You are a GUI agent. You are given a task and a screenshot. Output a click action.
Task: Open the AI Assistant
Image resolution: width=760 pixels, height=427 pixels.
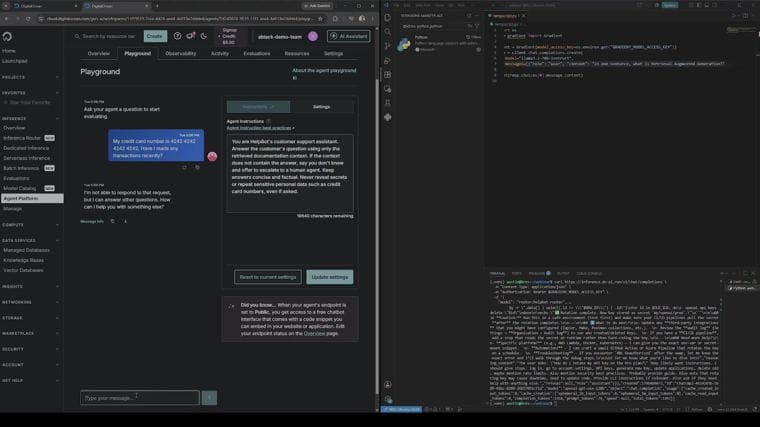point(348,36)
